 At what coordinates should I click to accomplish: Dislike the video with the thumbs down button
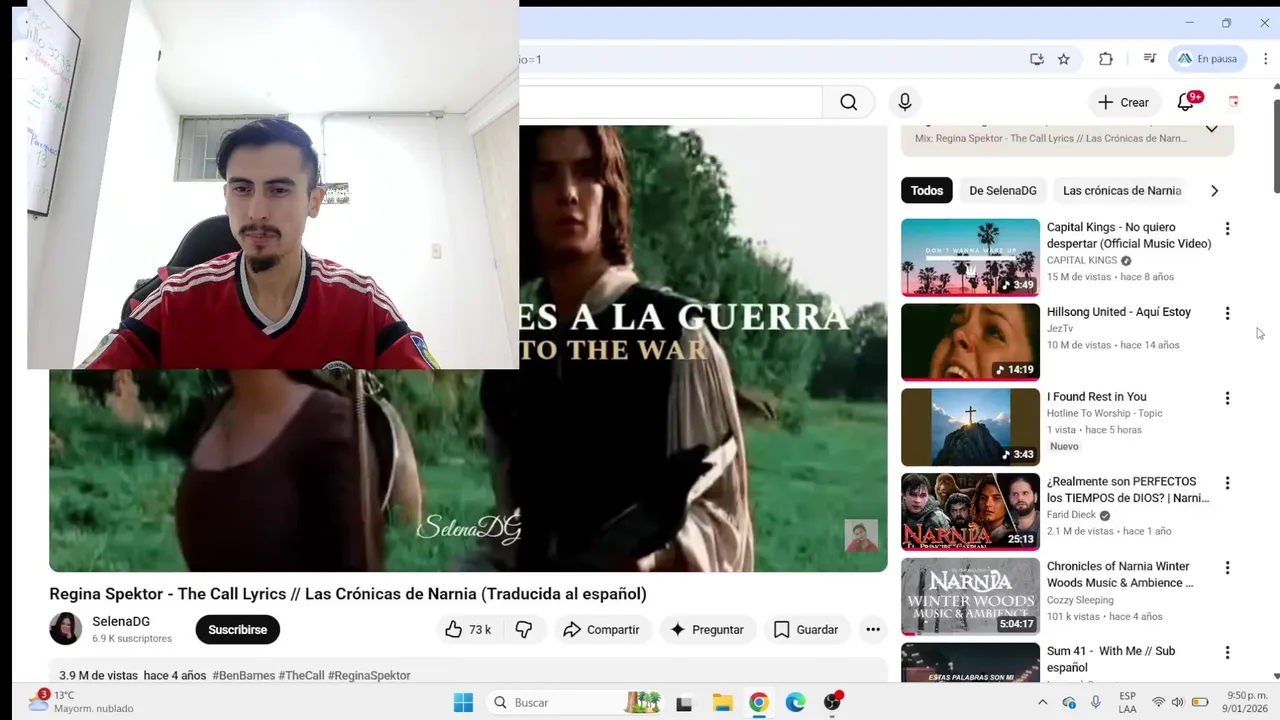tap(523, 629)
